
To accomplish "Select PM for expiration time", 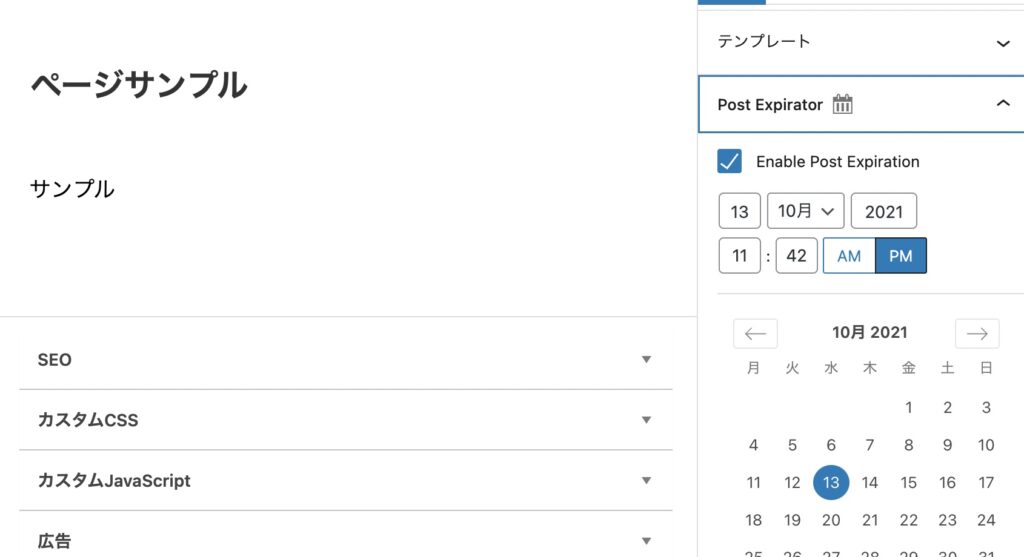I will click(x=900, y=256).
